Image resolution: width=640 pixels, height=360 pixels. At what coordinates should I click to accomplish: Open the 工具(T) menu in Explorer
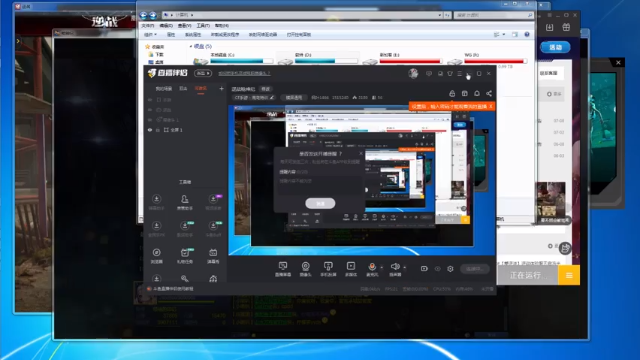pyautogui.click(x=203, y=25)
